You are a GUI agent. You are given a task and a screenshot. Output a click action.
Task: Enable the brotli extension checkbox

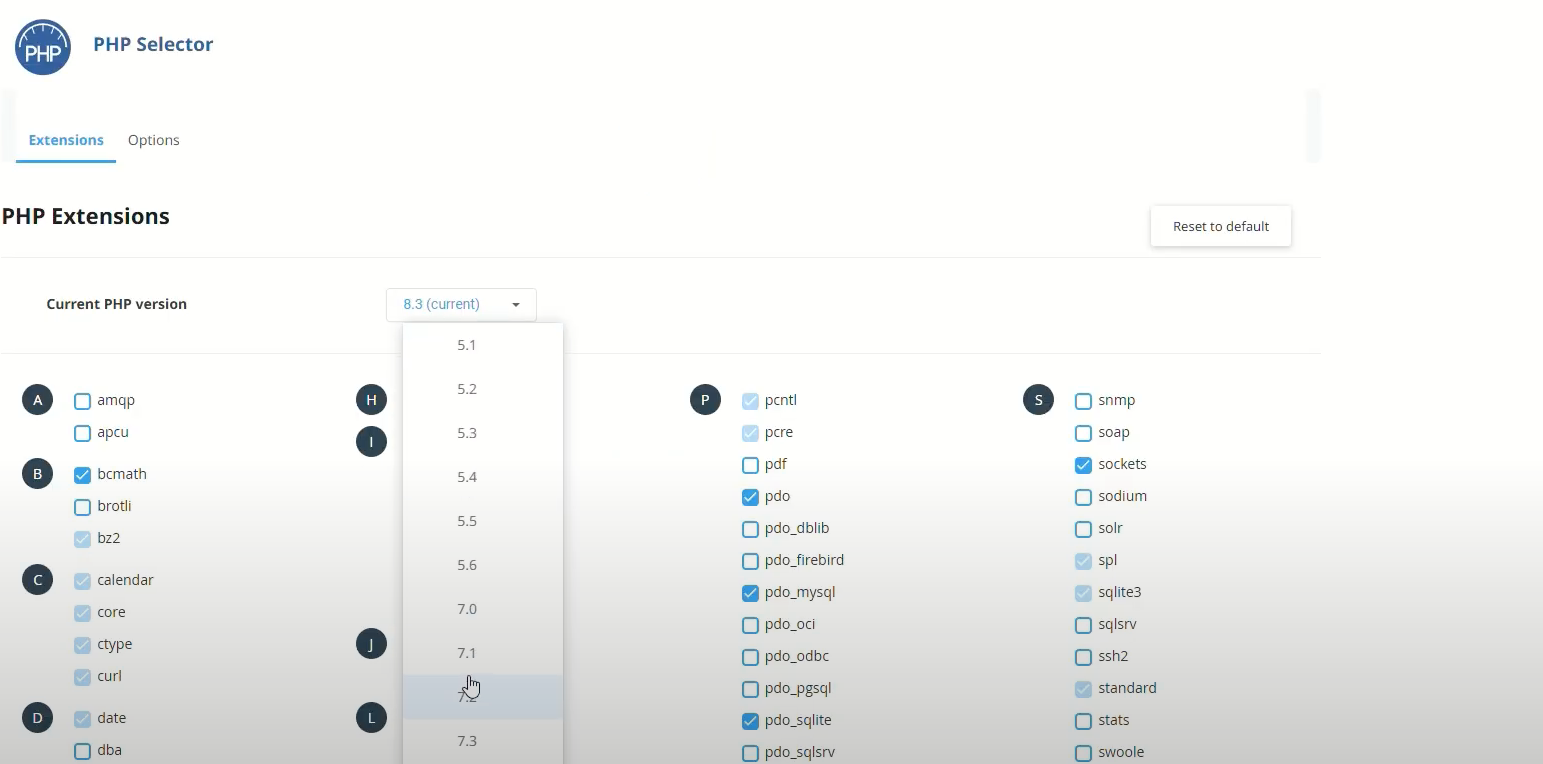[83, 507]
